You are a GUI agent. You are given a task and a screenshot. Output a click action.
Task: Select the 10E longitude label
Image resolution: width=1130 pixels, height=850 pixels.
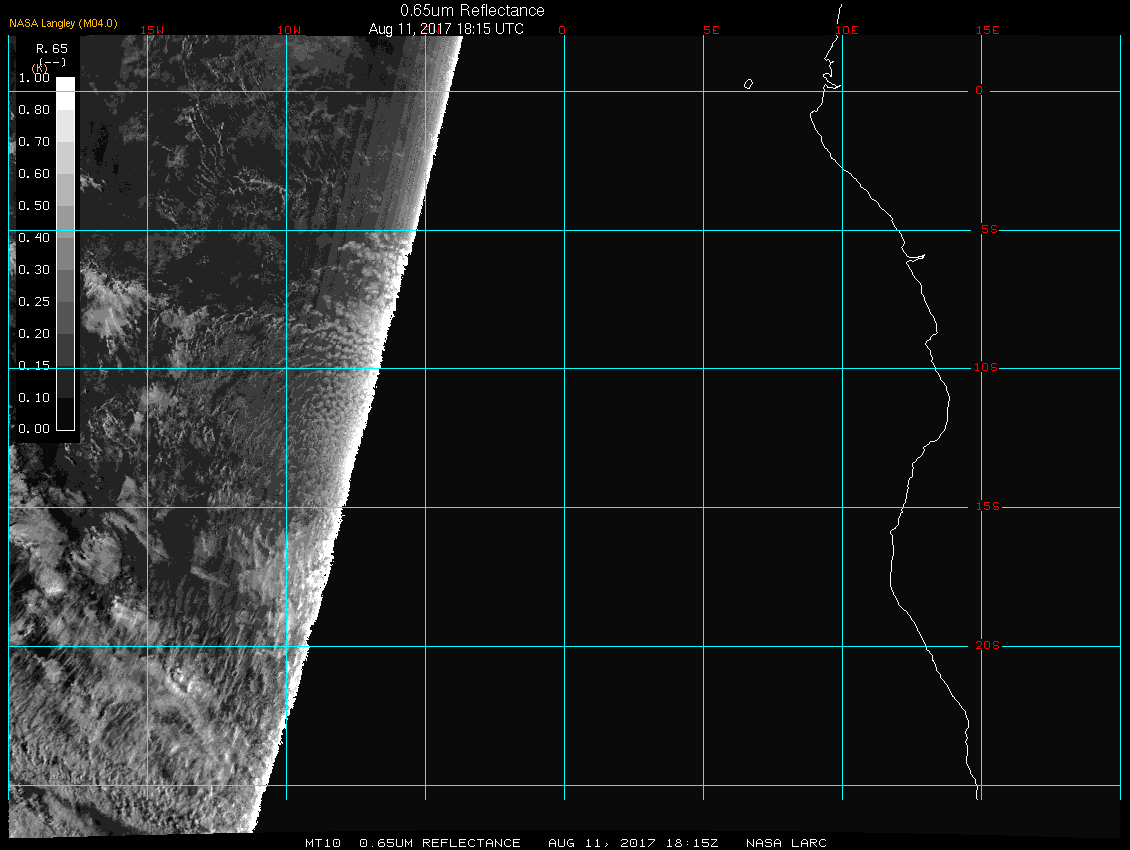(x=847, y=30)
